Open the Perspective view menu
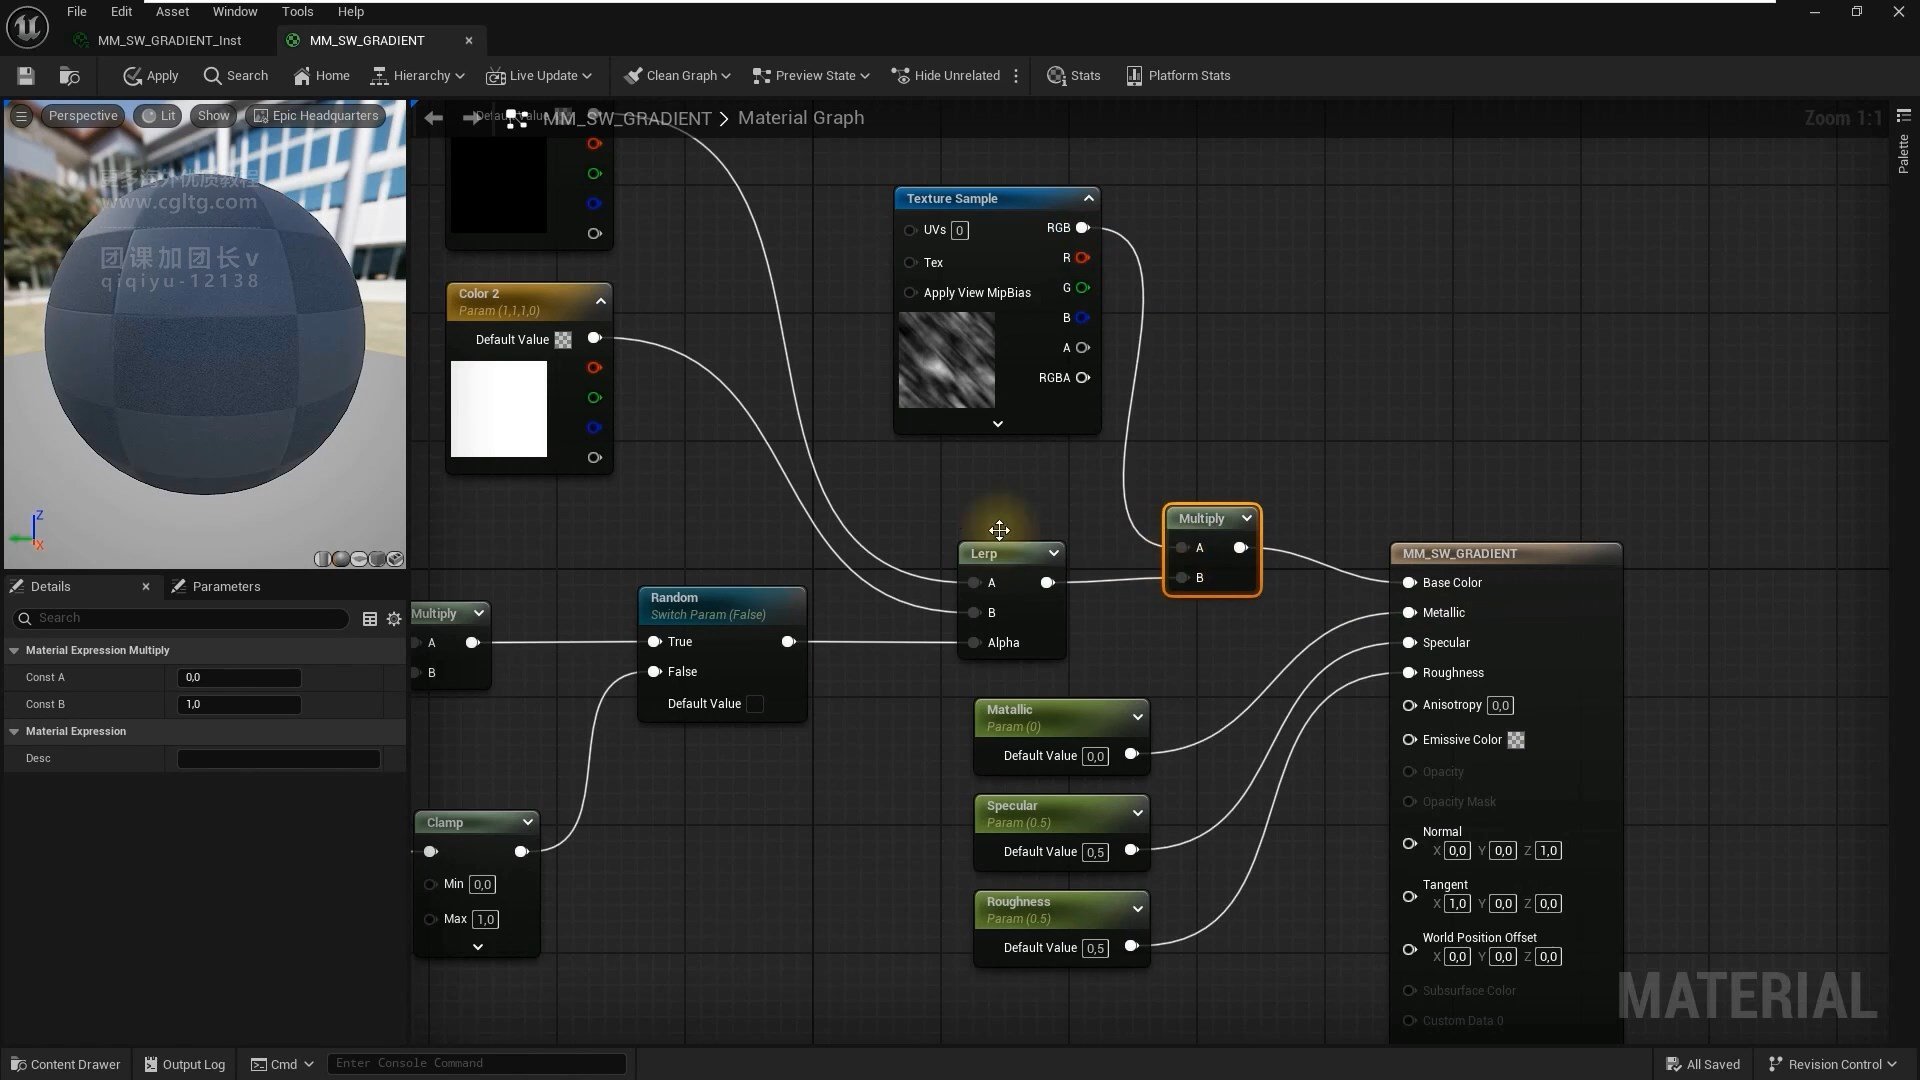The image size is (1920, 1080). (83, 116)
